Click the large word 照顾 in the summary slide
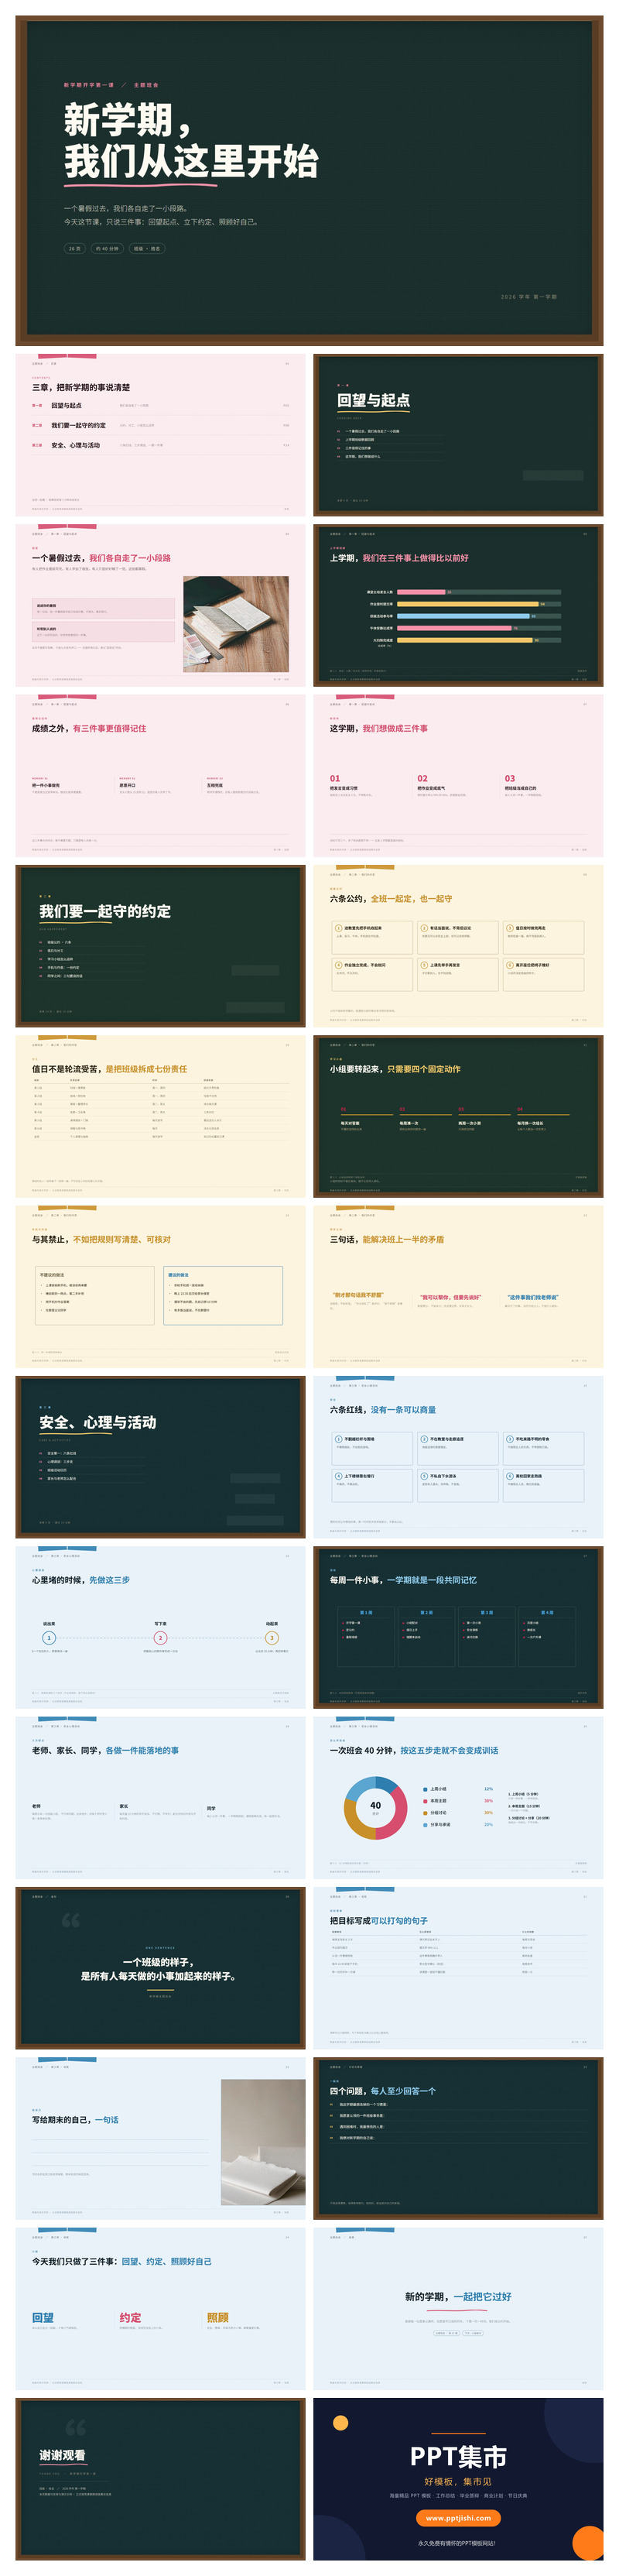The image size is (619, 2576). click(218, 2318)
